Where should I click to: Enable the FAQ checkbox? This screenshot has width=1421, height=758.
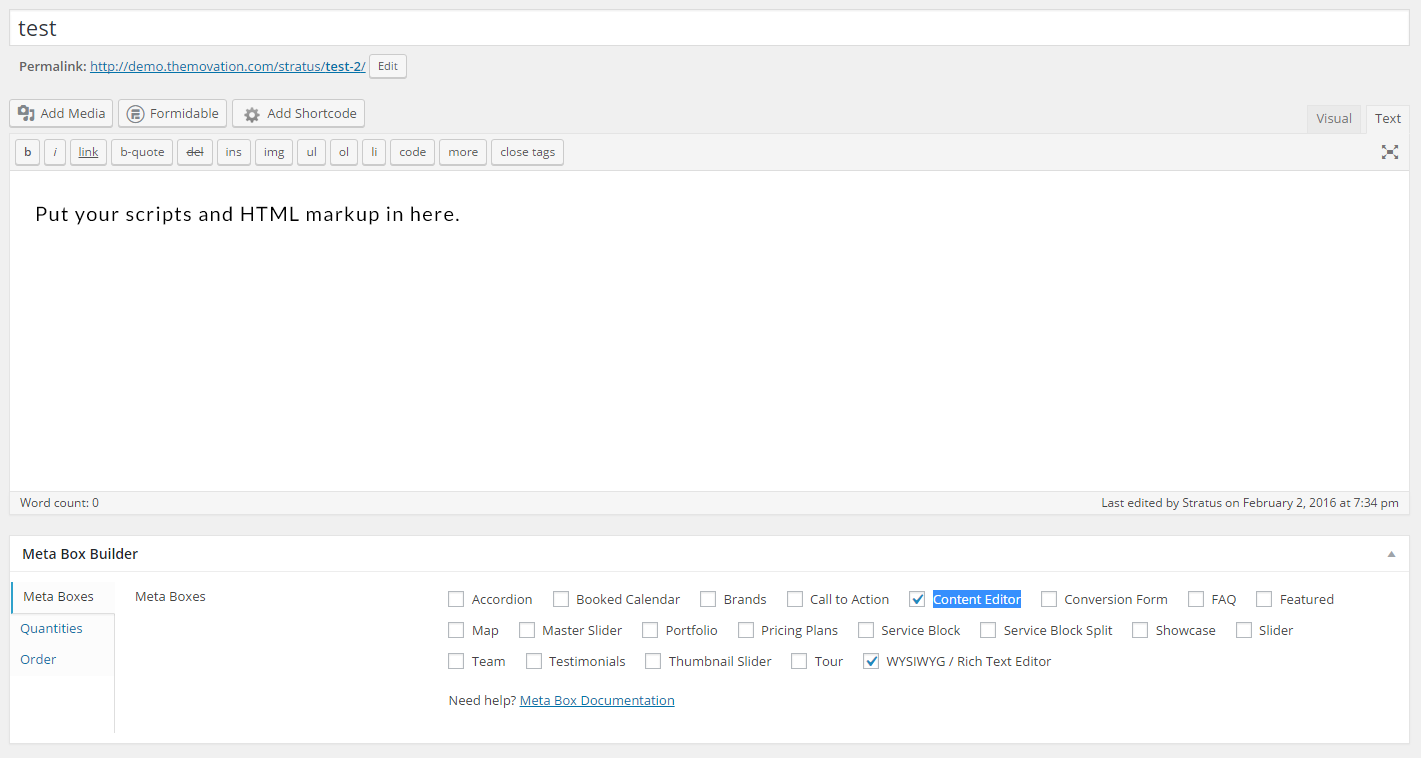click(x=1196, y=599)
